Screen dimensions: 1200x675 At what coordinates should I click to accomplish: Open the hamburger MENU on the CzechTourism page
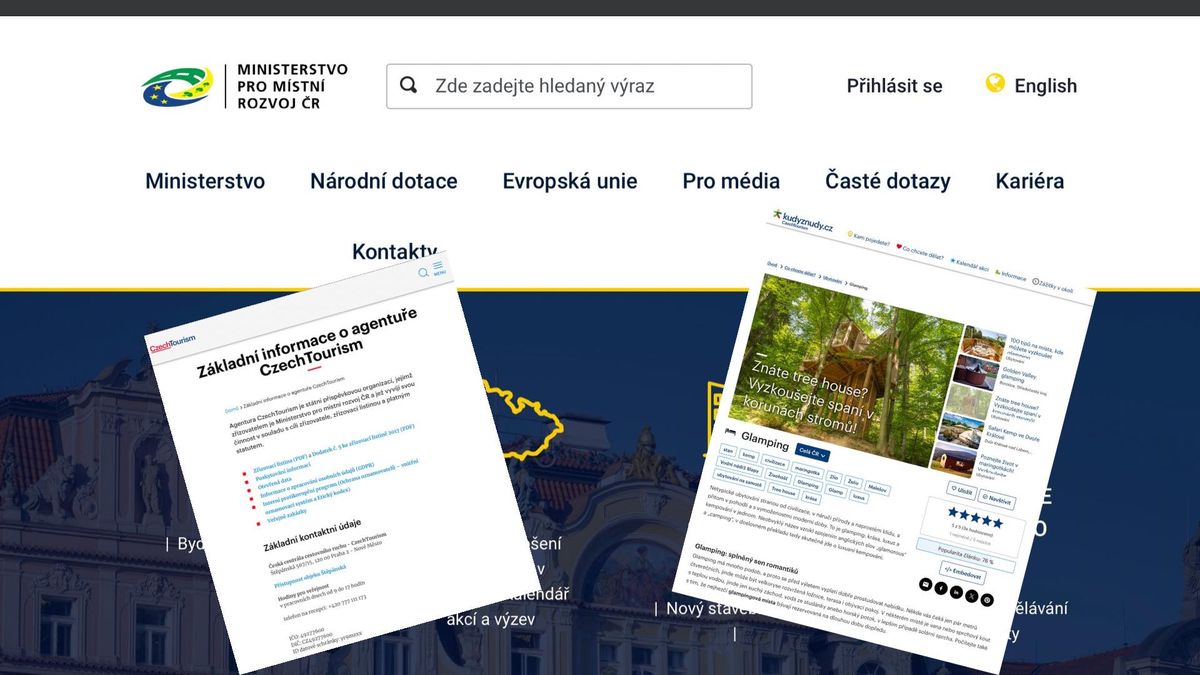(439, 268)
